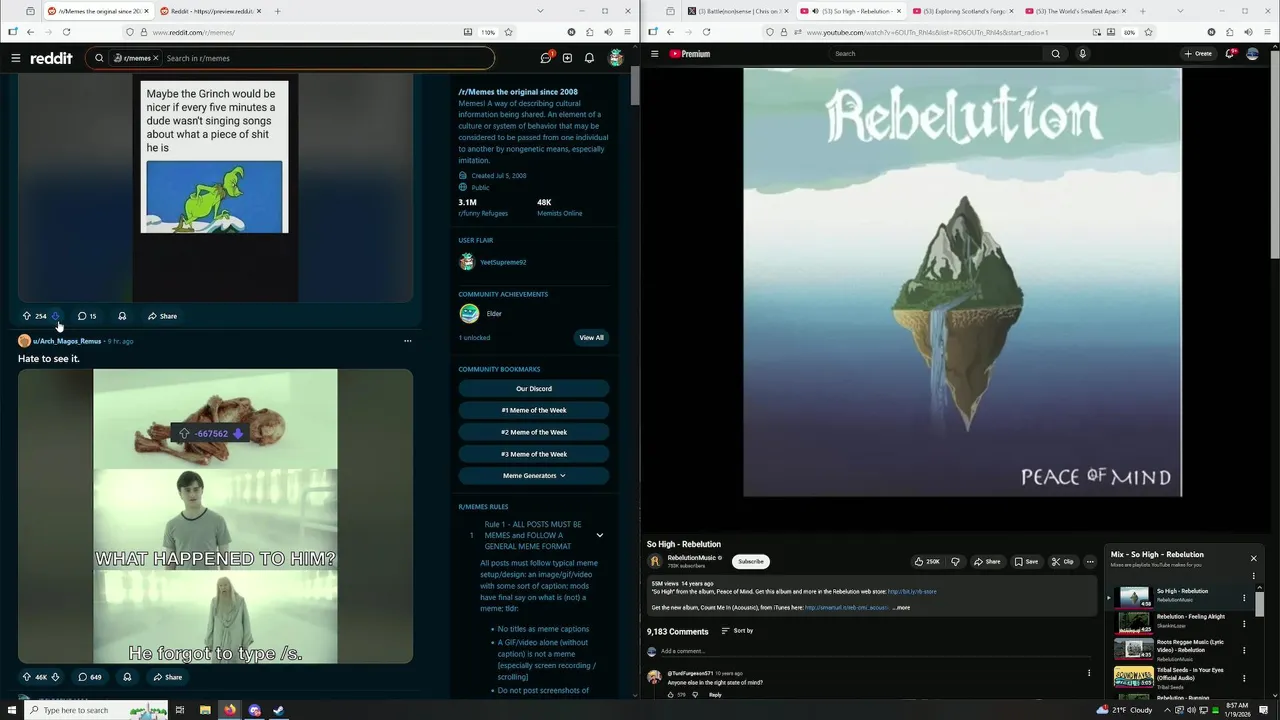Viewport: 1280px width, 720px height.
Task: Open Reddit user avatar menu
Action: tap(616, 58)
